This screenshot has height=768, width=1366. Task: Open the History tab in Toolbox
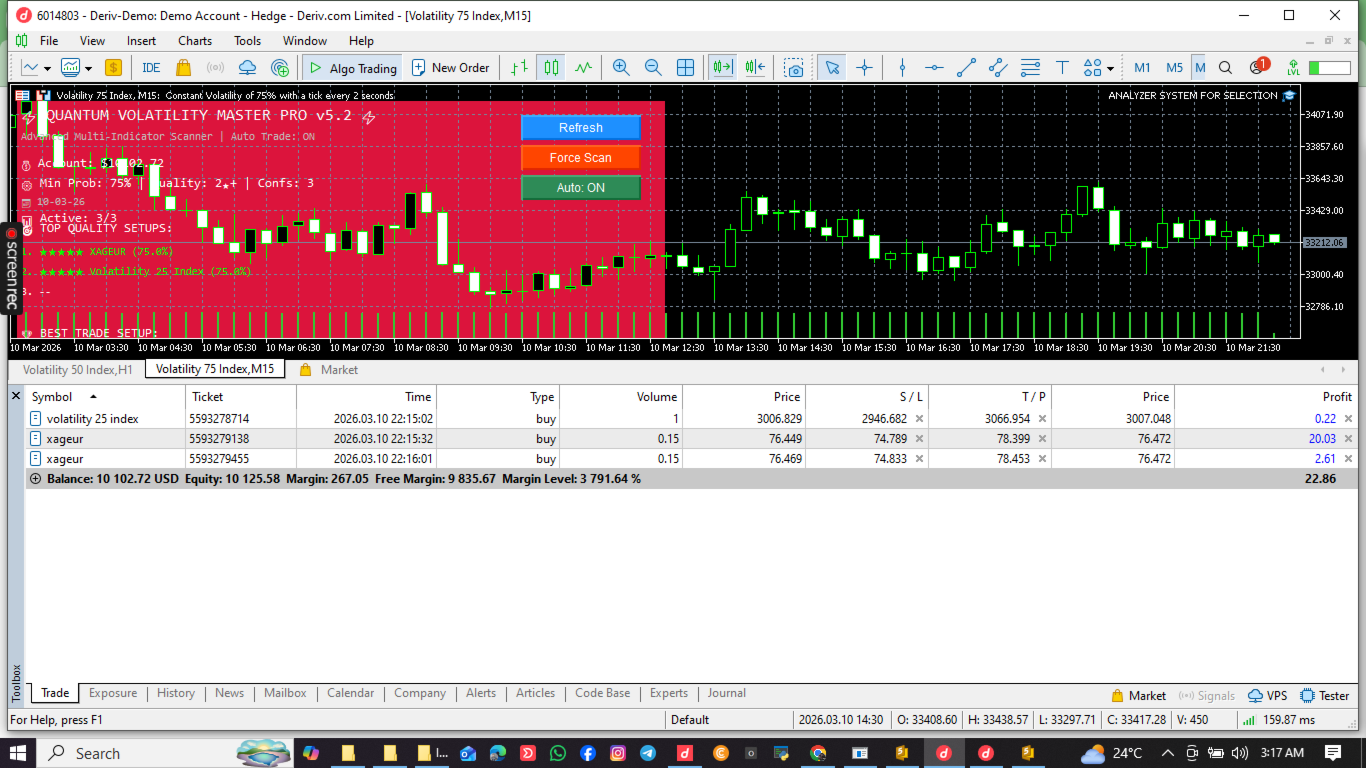[x=176, y=693]
